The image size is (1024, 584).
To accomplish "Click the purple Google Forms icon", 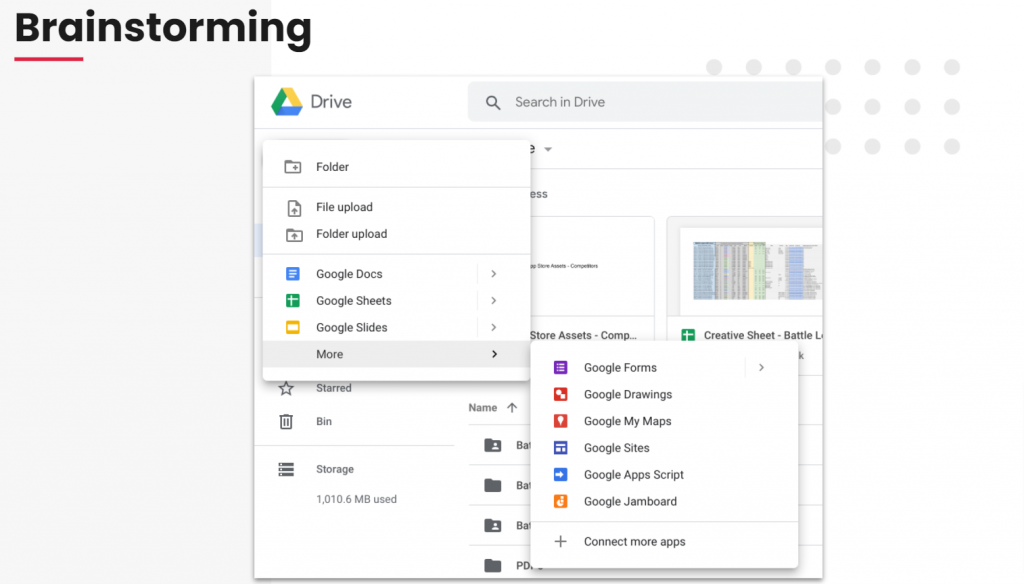I will point(560,368).
